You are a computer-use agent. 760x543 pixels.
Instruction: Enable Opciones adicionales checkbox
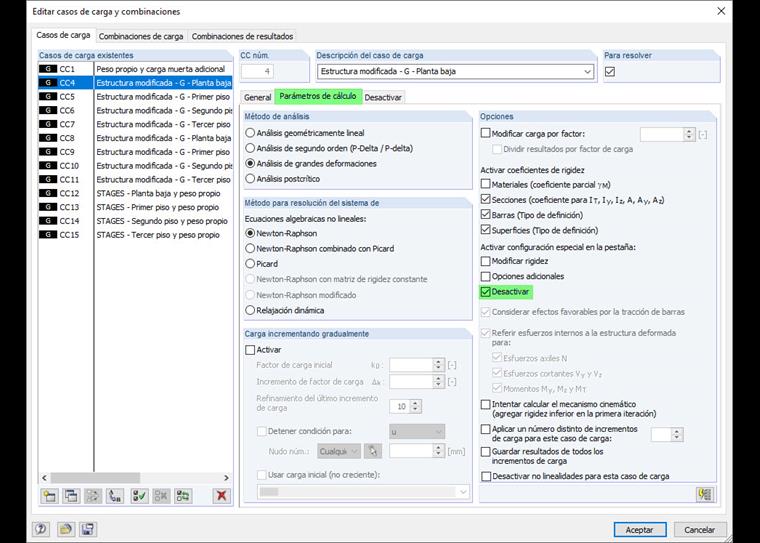[x=486, y=276]
